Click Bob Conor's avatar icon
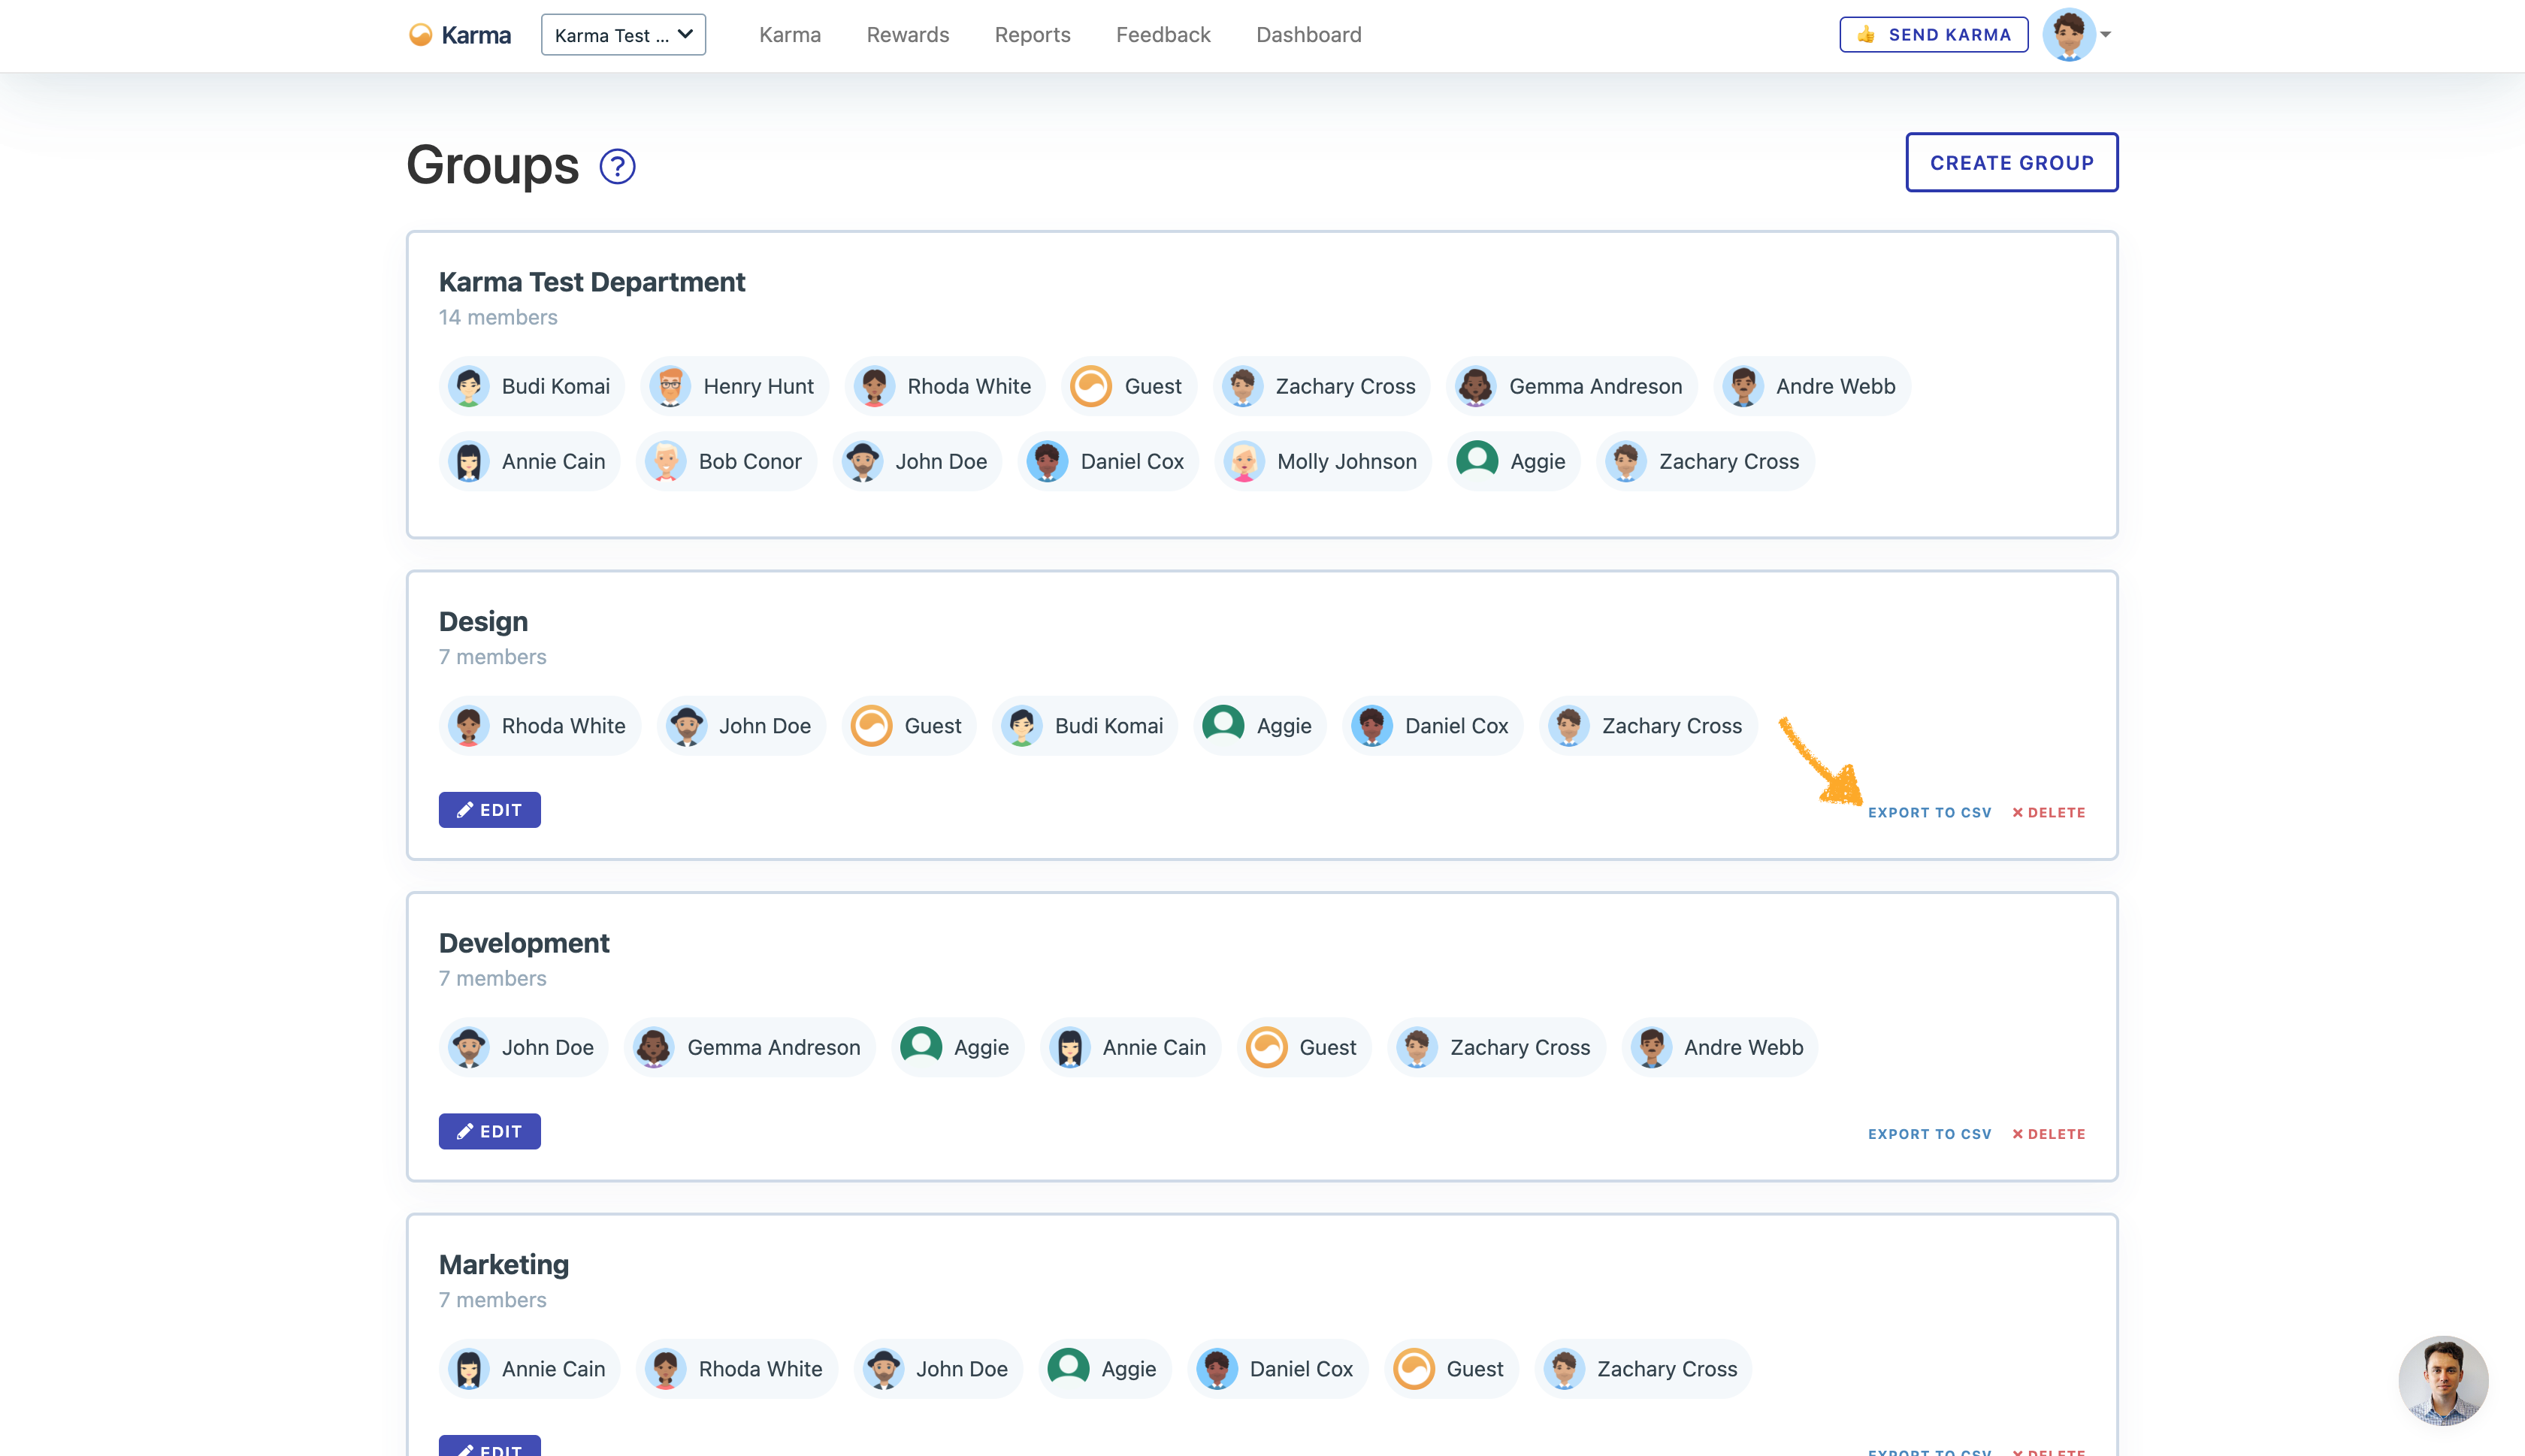 [665, 461]
